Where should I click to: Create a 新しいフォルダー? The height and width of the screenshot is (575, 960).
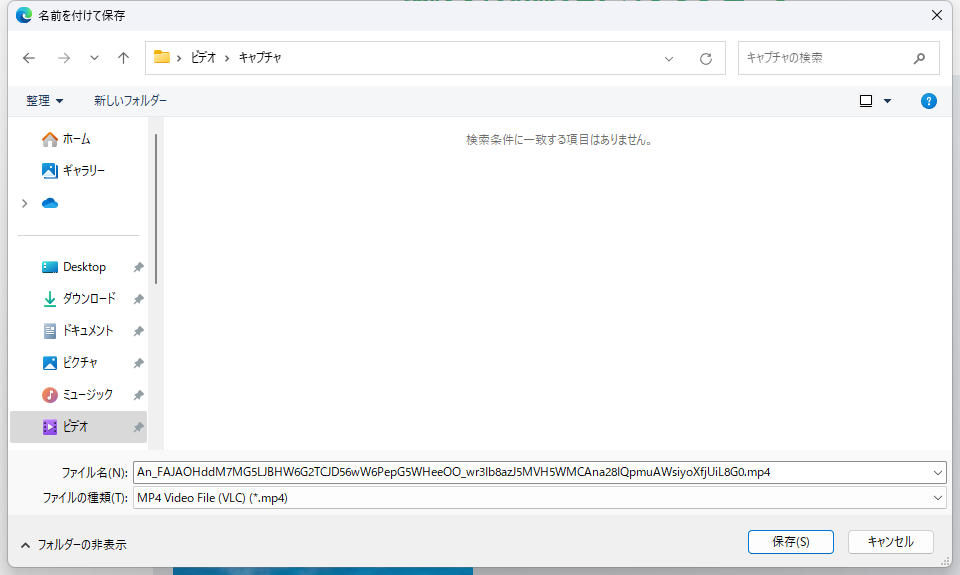(130, 100)
